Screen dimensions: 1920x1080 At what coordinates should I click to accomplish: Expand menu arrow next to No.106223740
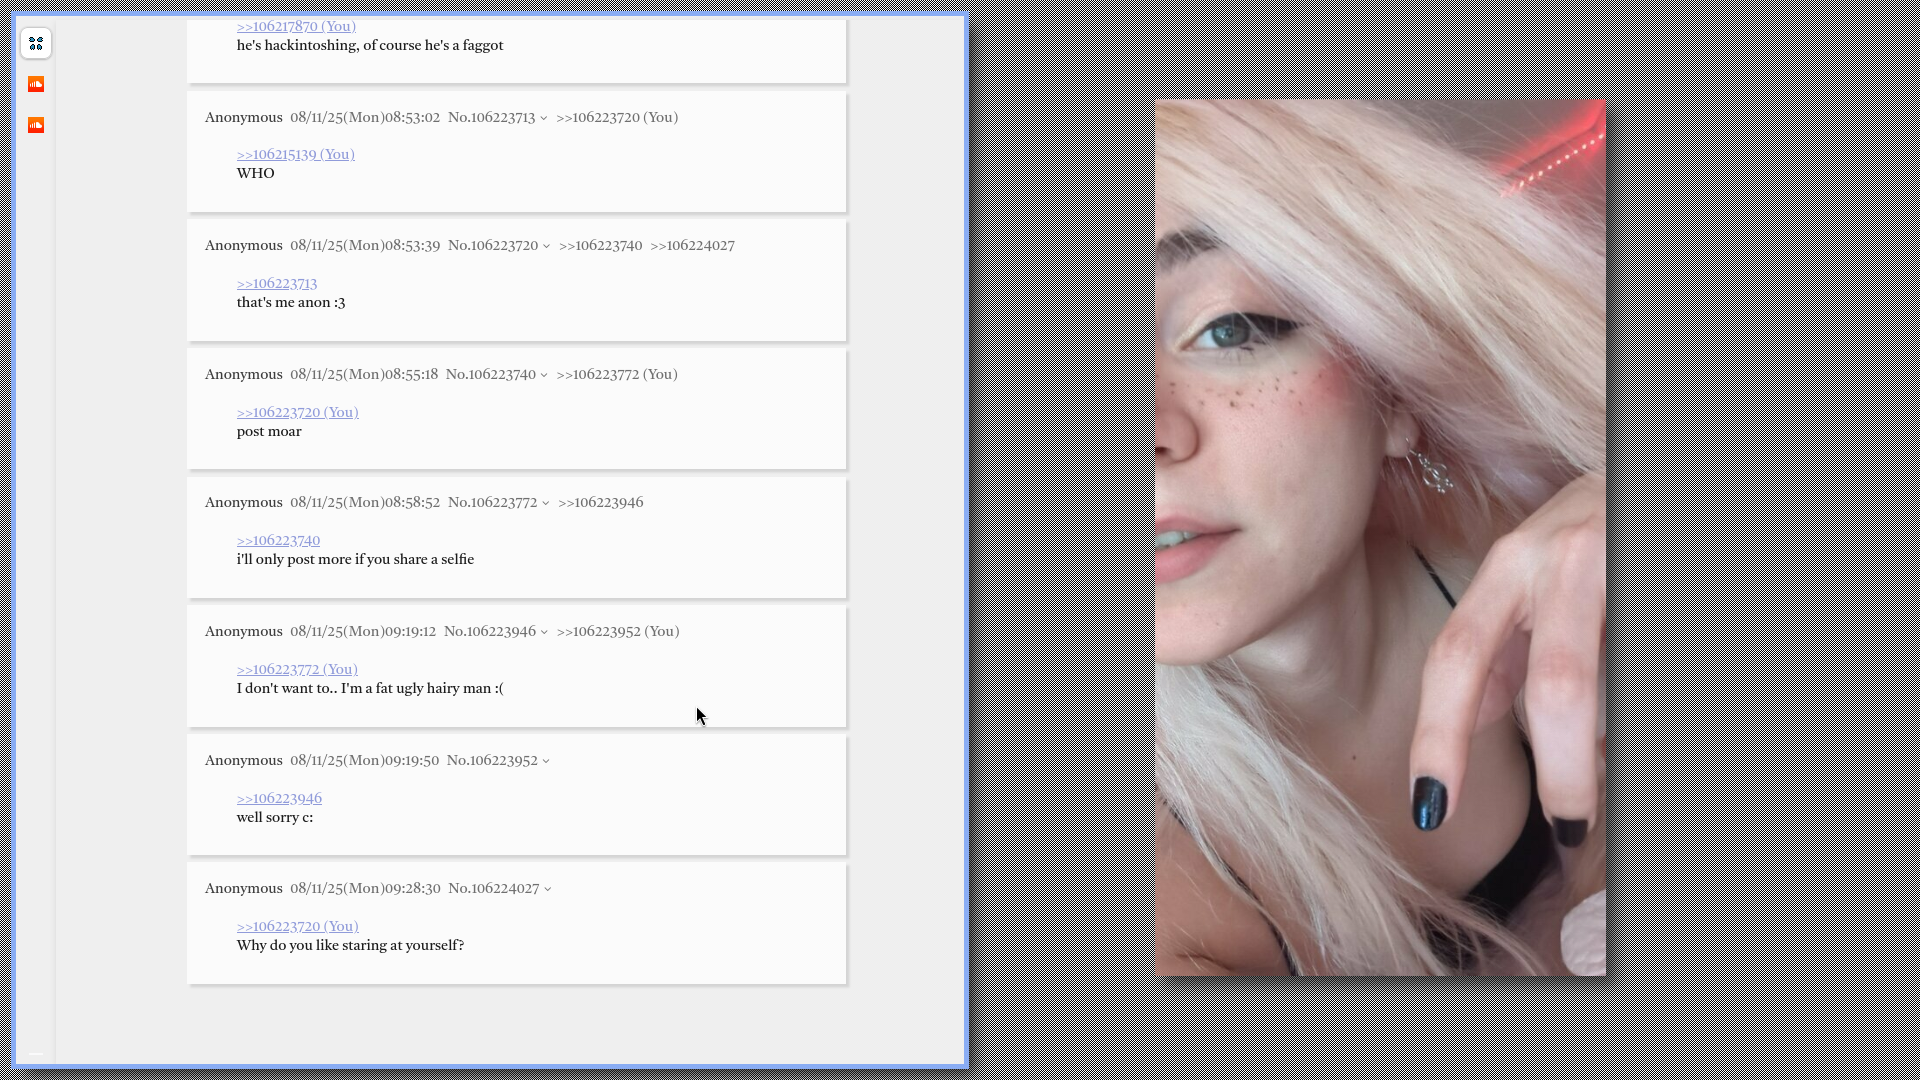click(544, 375)
